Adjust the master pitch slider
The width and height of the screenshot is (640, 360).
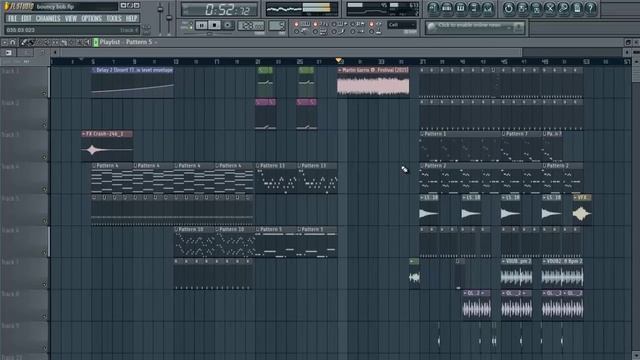tap(169, 18)
